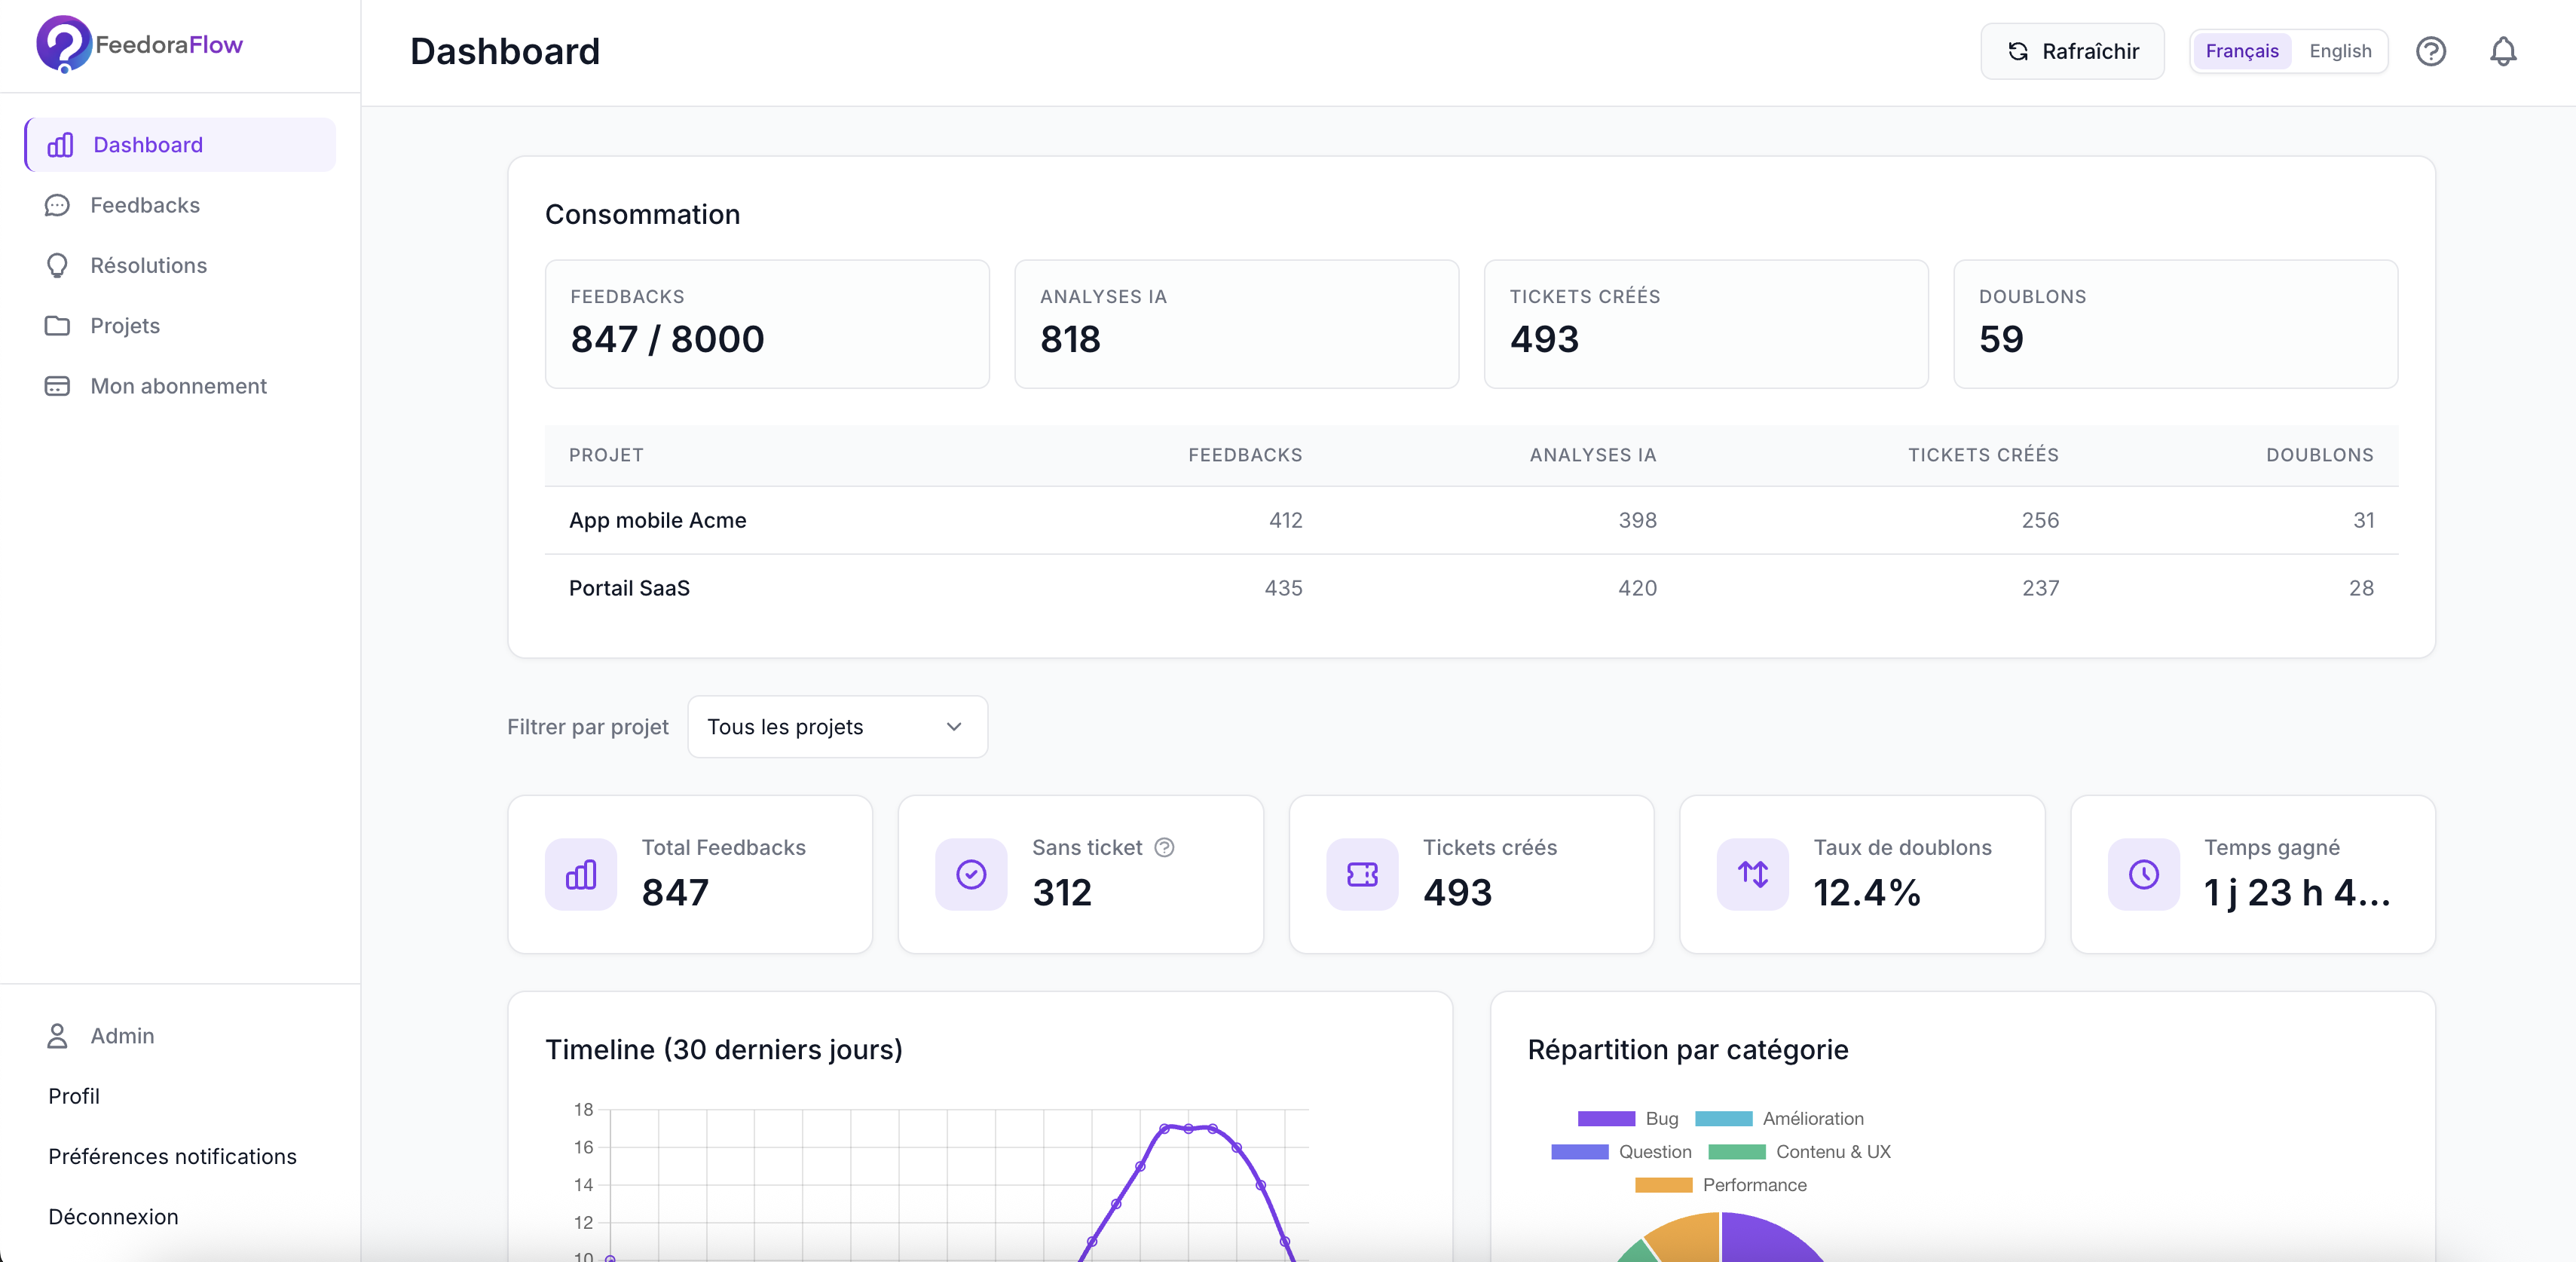Click the 12.4% duplicate rate value
Screen dimensions: 2576x1262
point(1867,893)
